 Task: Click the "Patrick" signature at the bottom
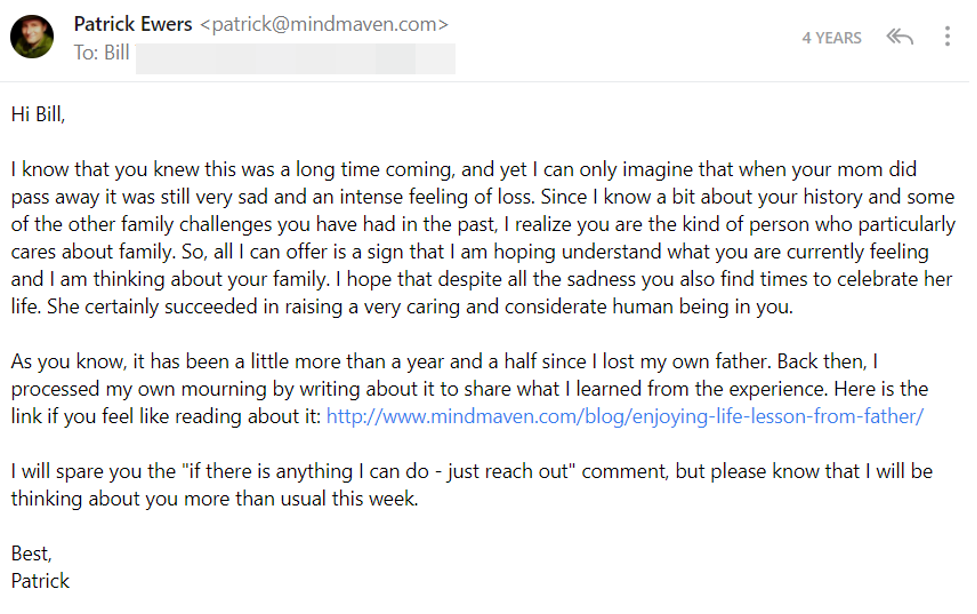tap(40, 581)
